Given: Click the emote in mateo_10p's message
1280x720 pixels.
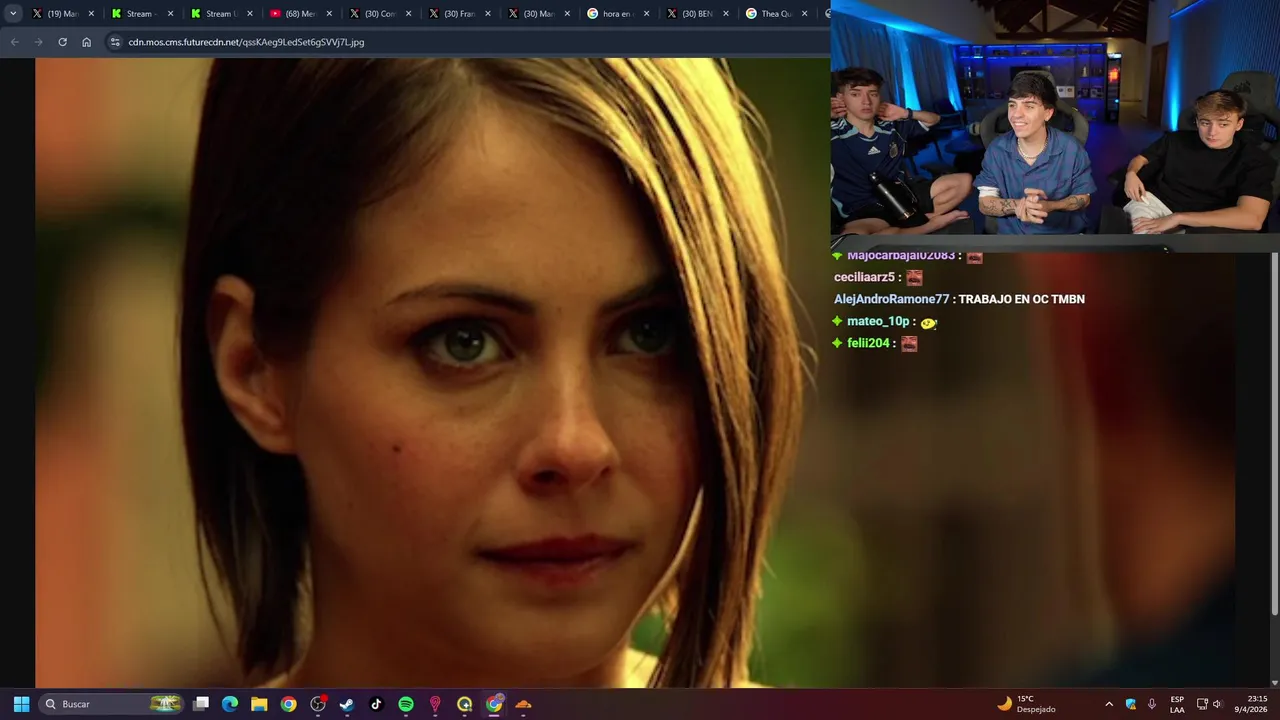Looking at the screenshot, I should click(x=928, y=322).
